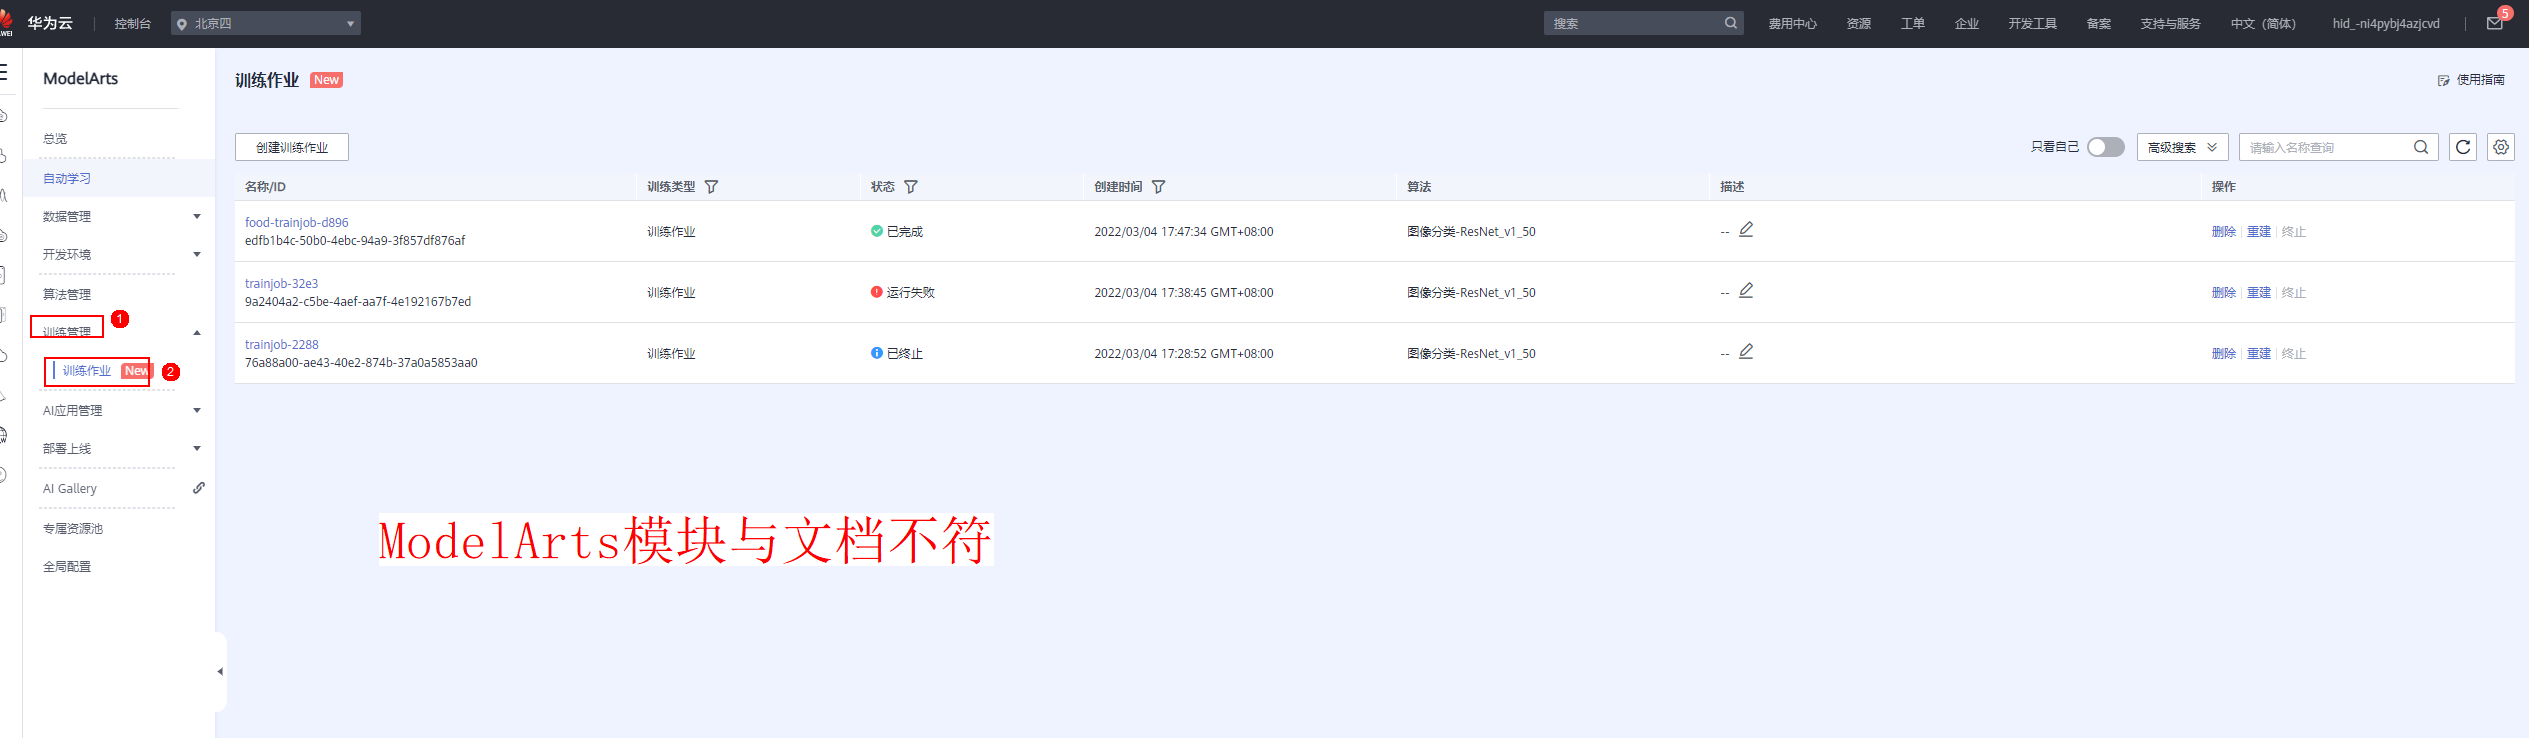Open the trainjob-32e3 job link
Screen dimensions: 2529x738
click(282, 283)
